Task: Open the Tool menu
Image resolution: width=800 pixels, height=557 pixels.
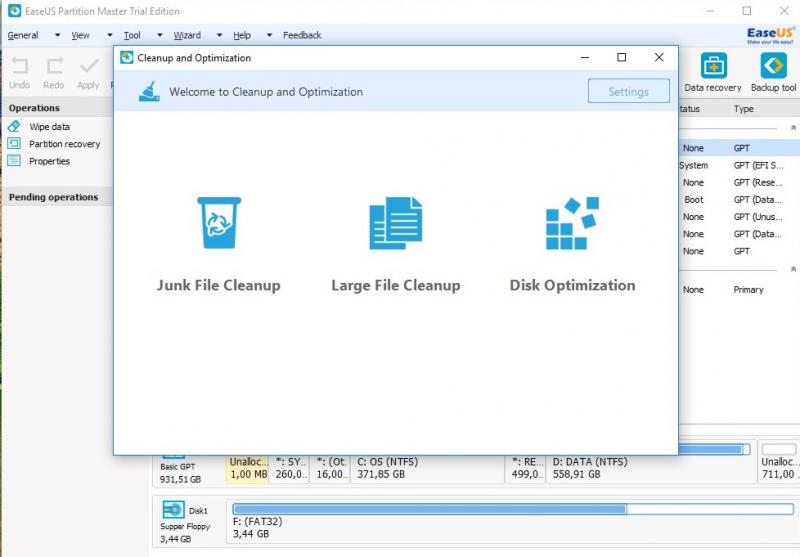Action: pyautogui.click(x=132, y=35)
